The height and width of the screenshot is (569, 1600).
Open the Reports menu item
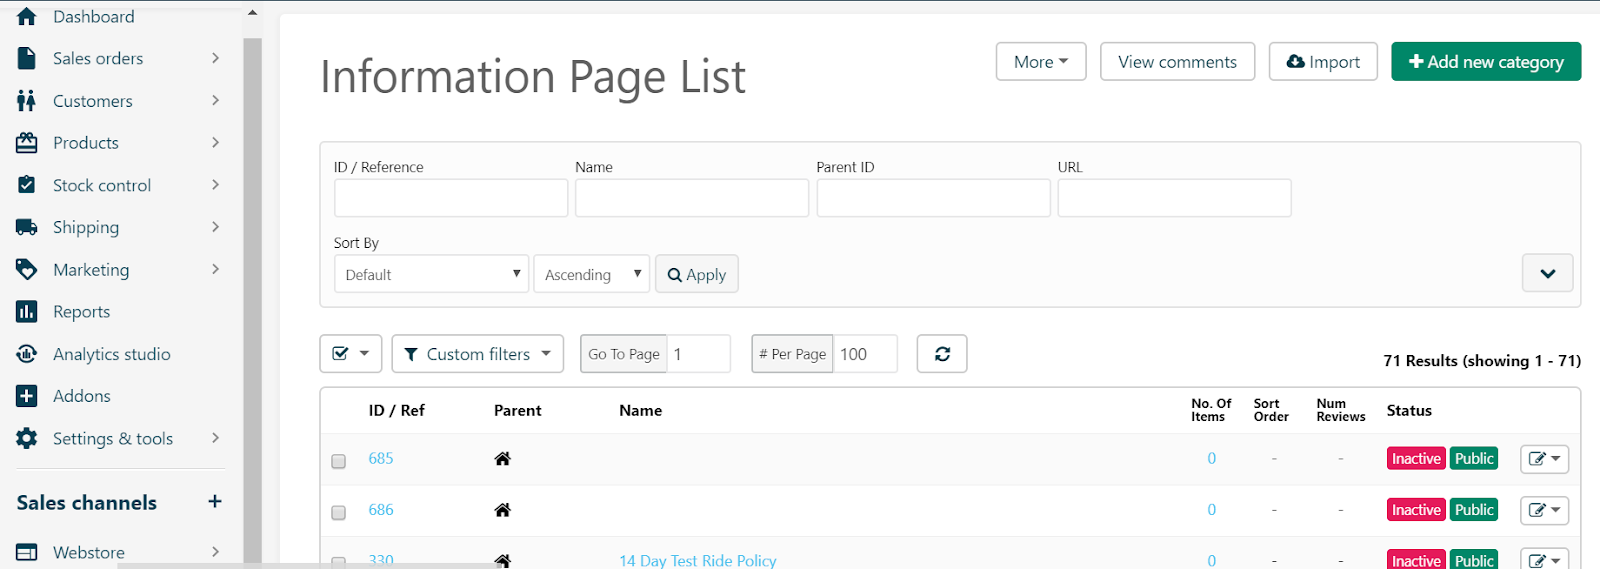81,312
